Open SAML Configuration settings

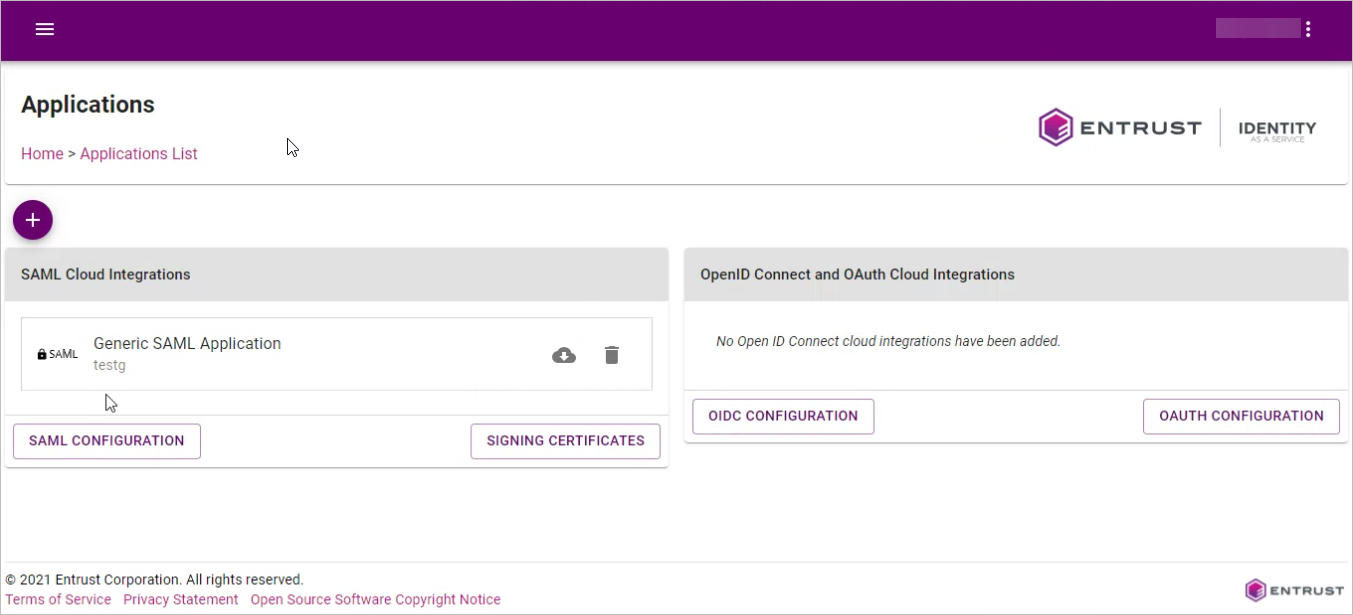[107, 441]
